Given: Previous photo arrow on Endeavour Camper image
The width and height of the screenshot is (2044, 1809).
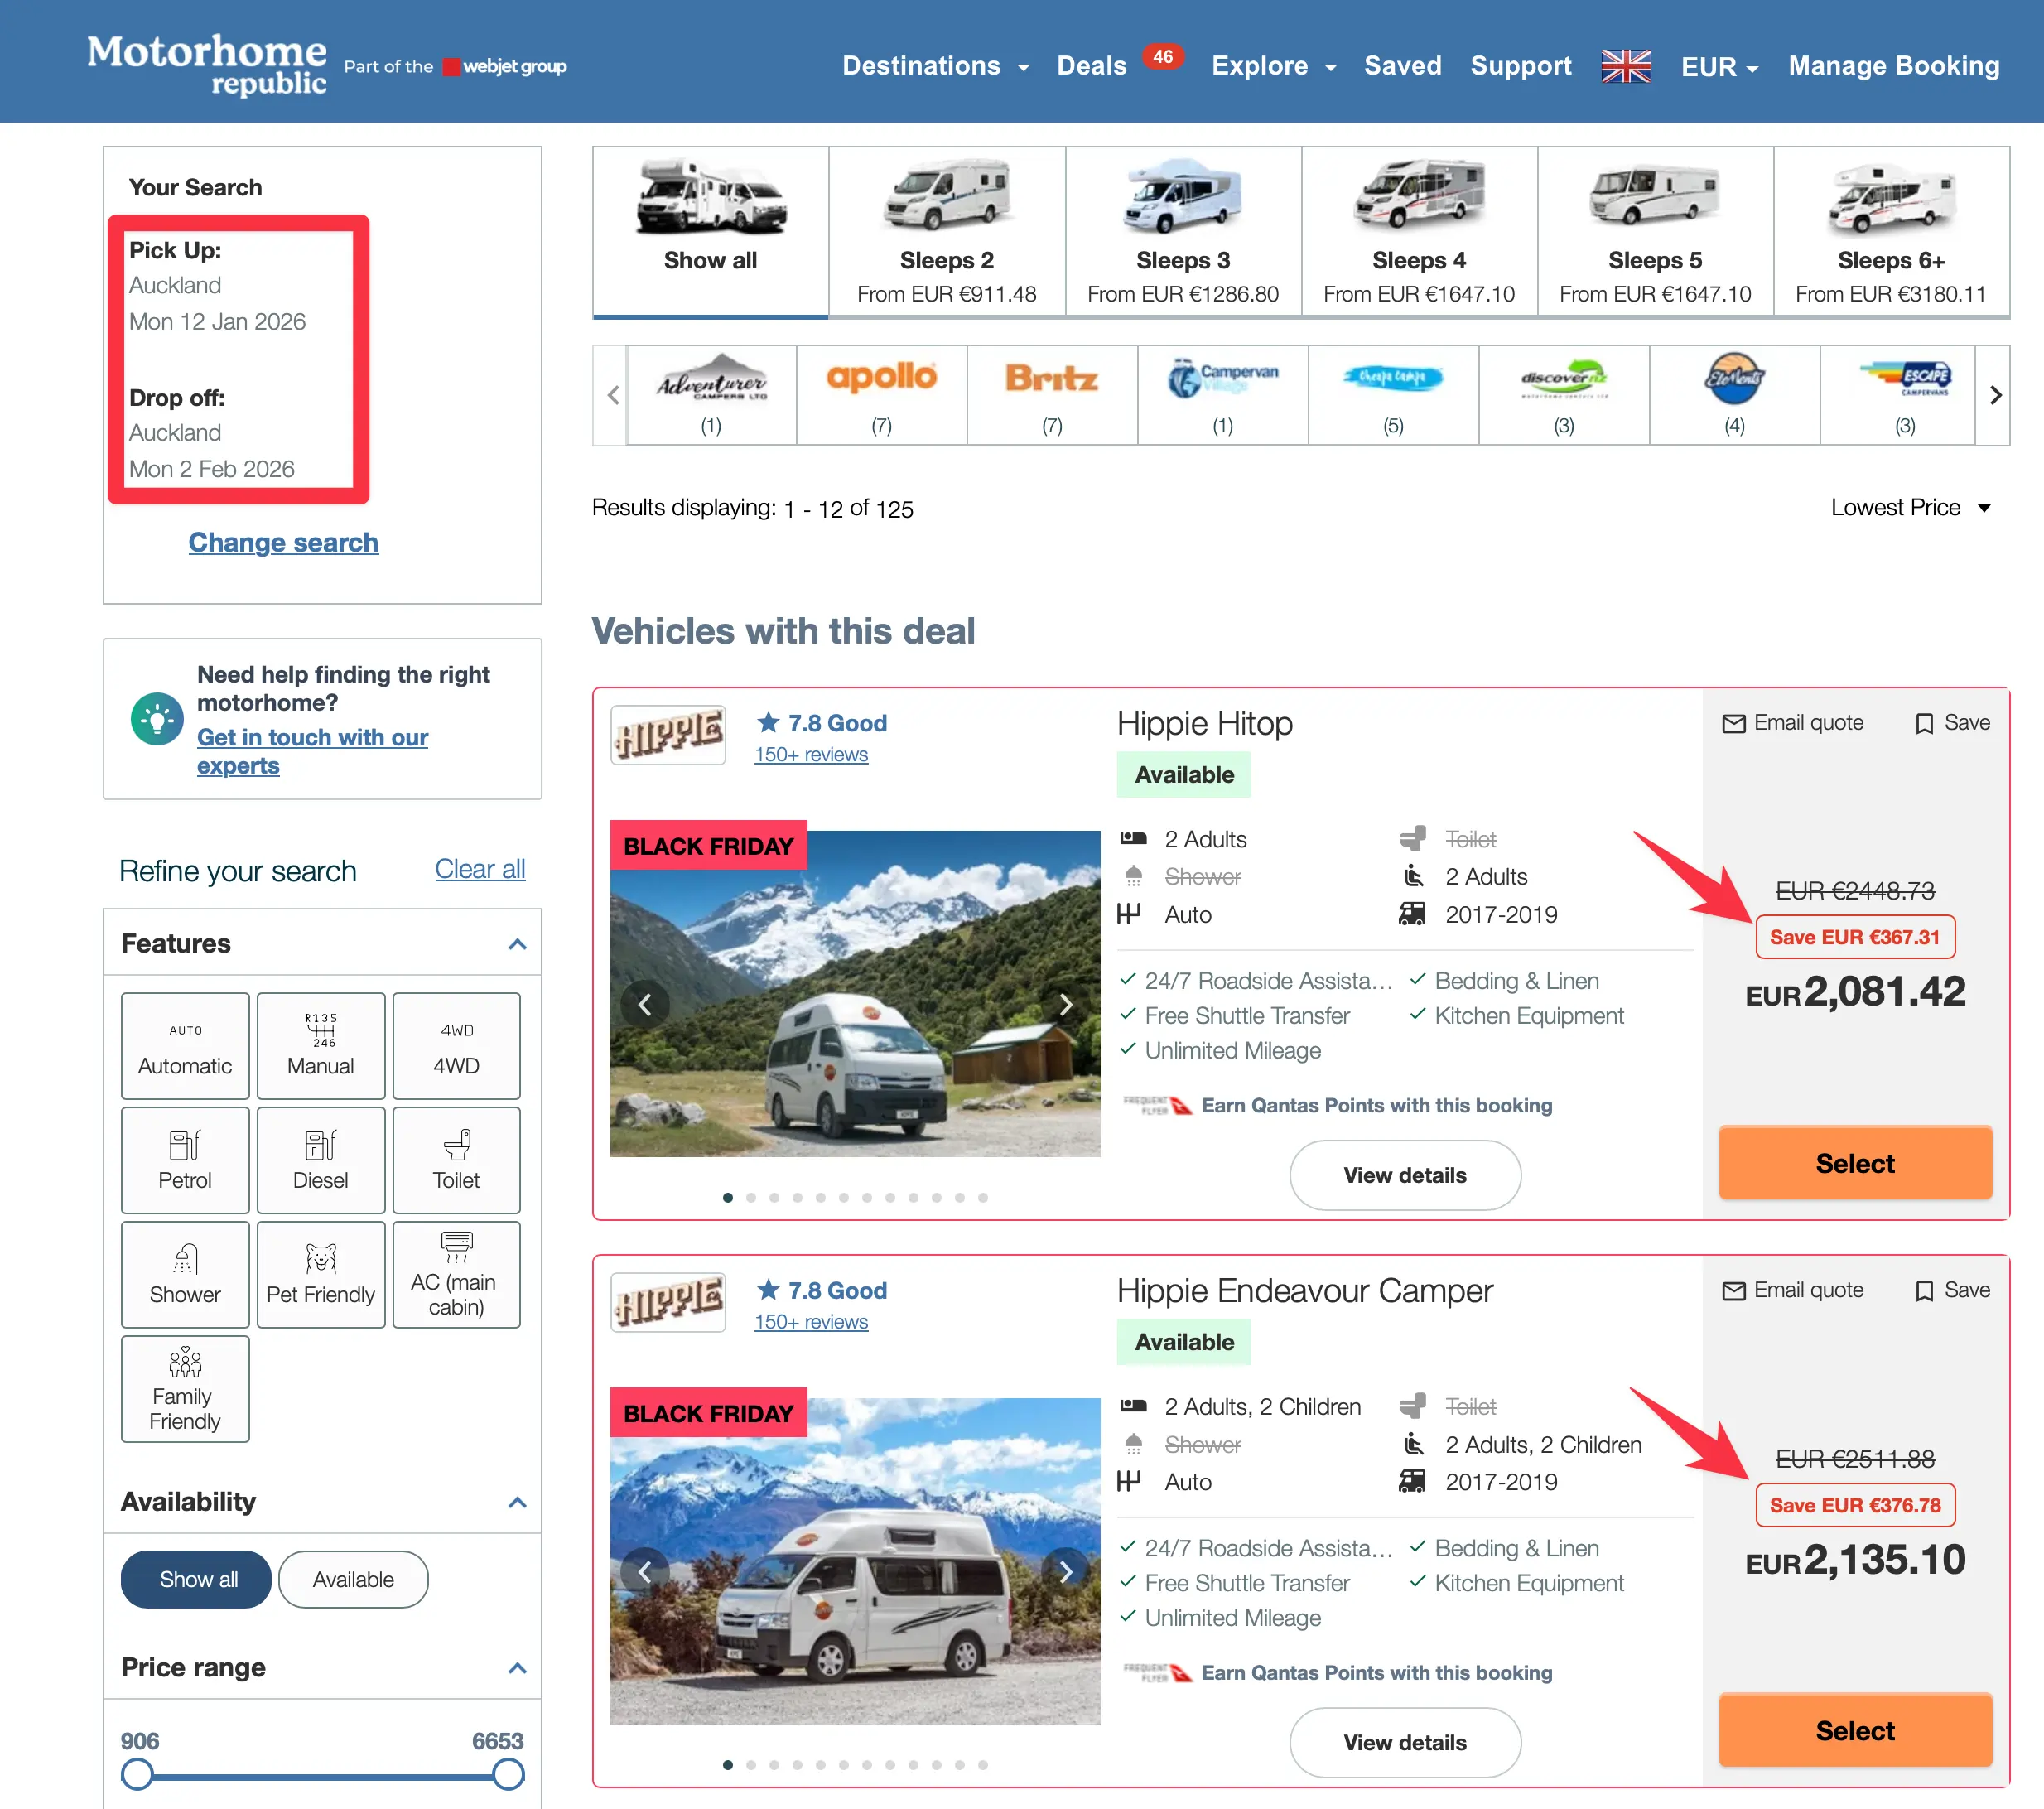Looking at the screenshot, I should (x=645, y=1571).
